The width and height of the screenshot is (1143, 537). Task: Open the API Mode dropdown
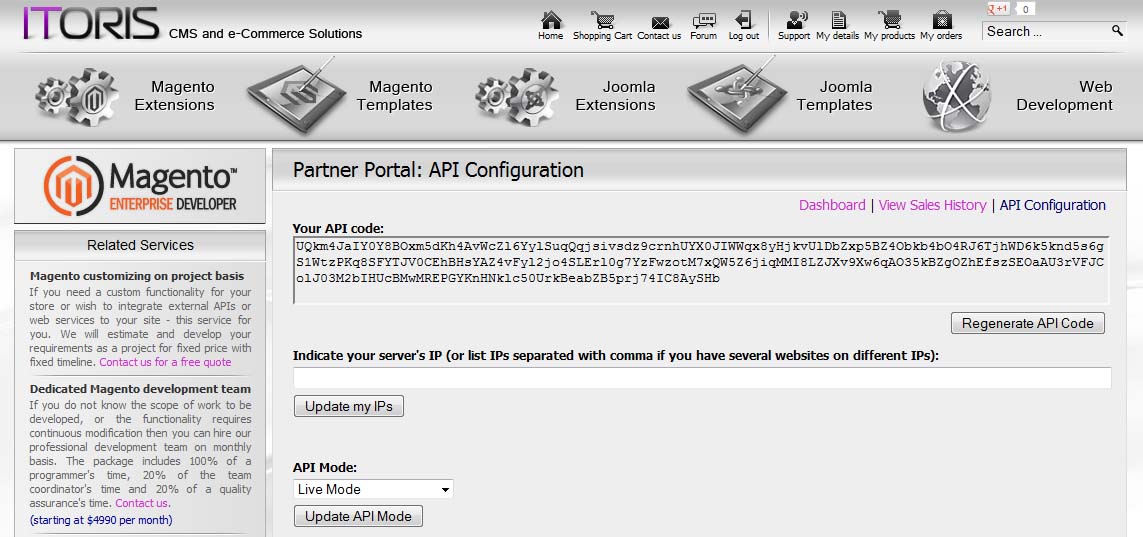(373, 490)
